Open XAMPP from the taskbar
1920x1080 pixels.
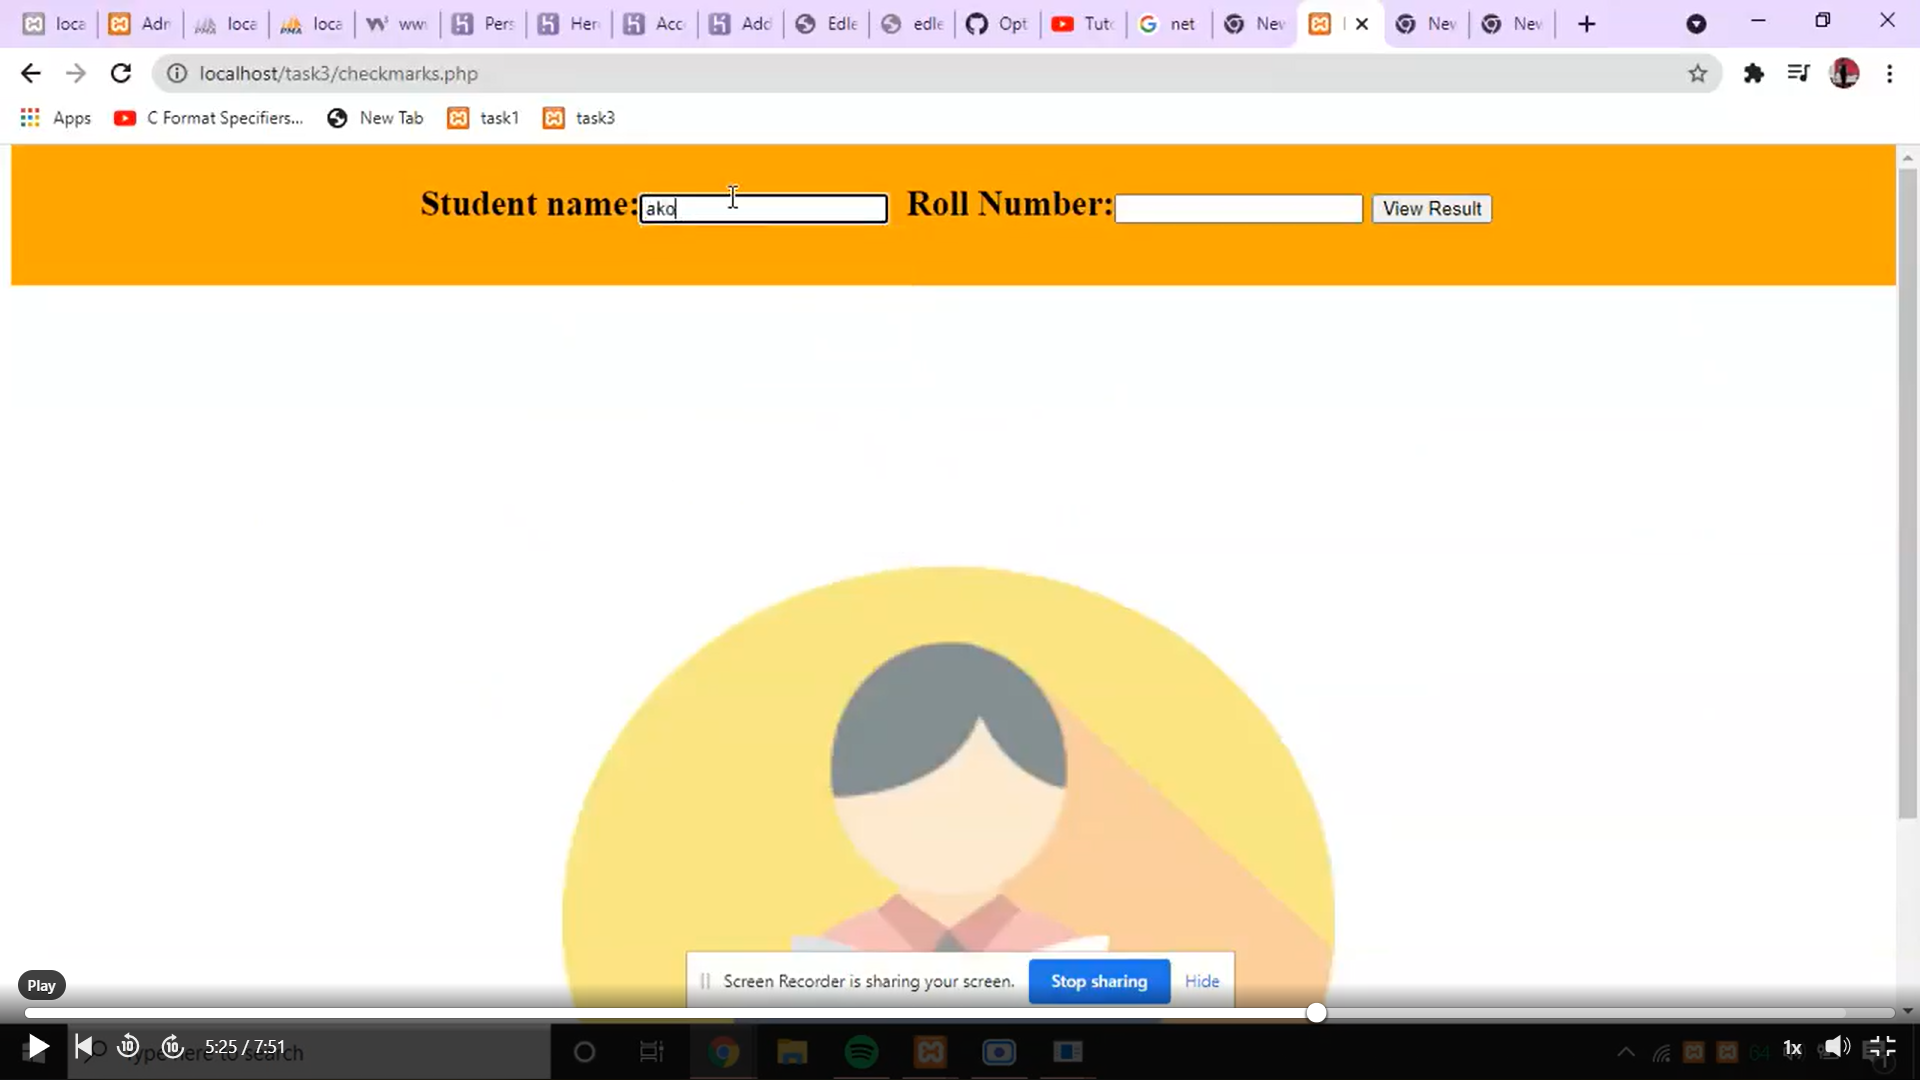coord(930,1052)
